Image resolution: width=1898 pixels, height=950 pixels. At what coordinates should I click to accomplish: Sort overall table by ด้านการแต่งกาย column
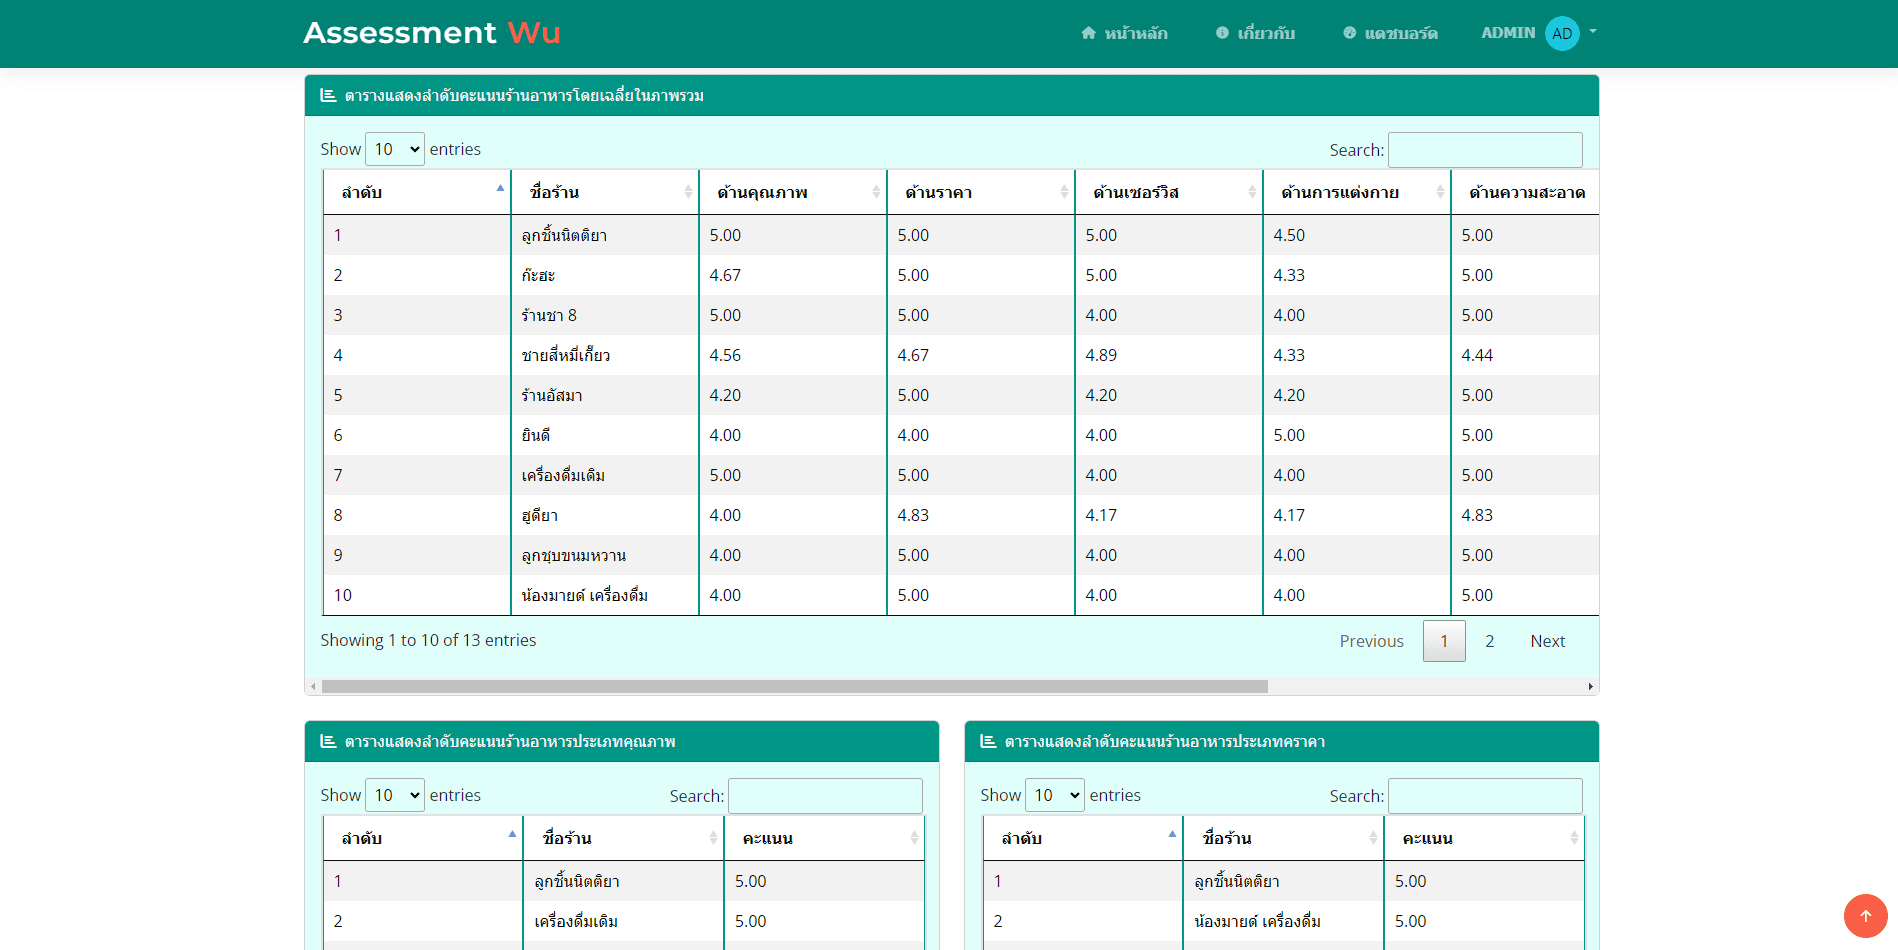click(1356, 192)
